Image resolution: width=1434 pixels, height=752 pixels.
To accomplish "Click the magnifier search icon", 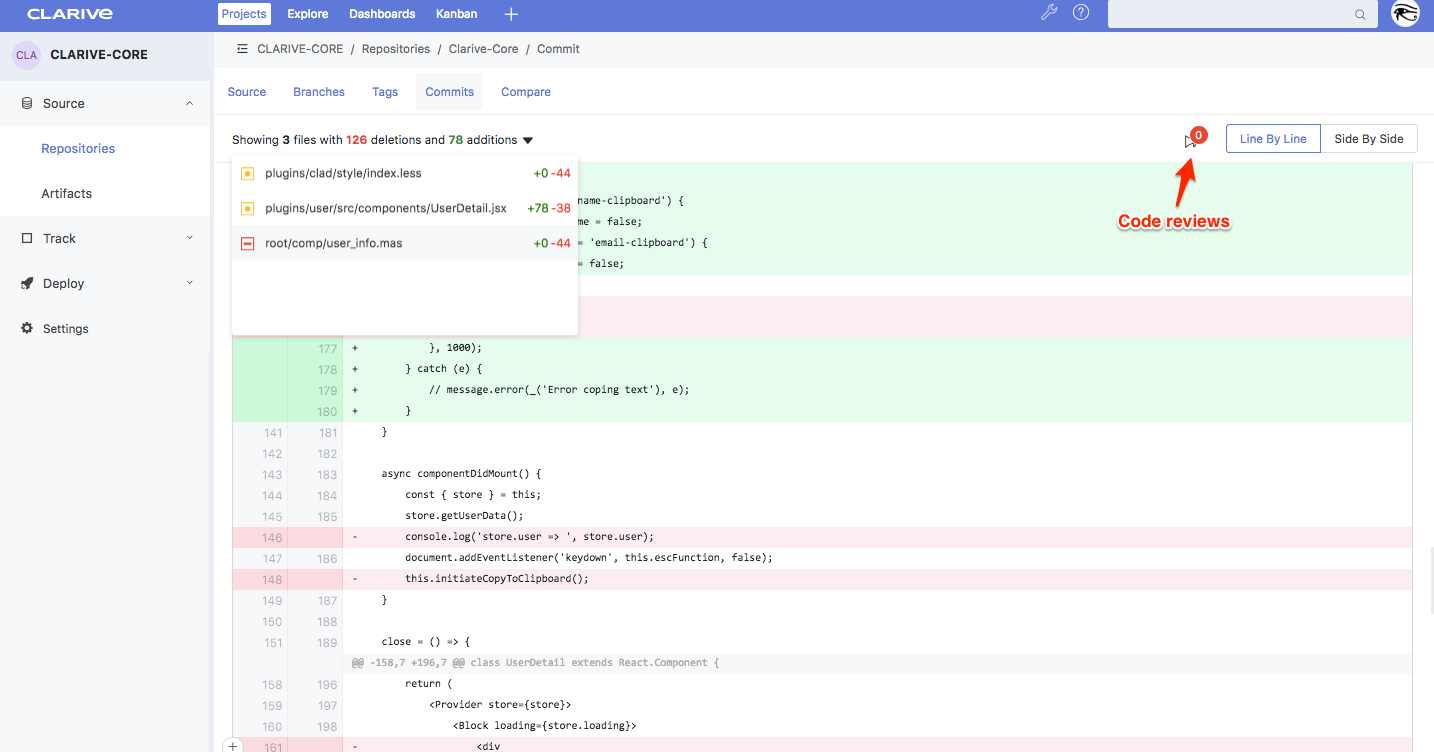I will (x=1360, y=15).
